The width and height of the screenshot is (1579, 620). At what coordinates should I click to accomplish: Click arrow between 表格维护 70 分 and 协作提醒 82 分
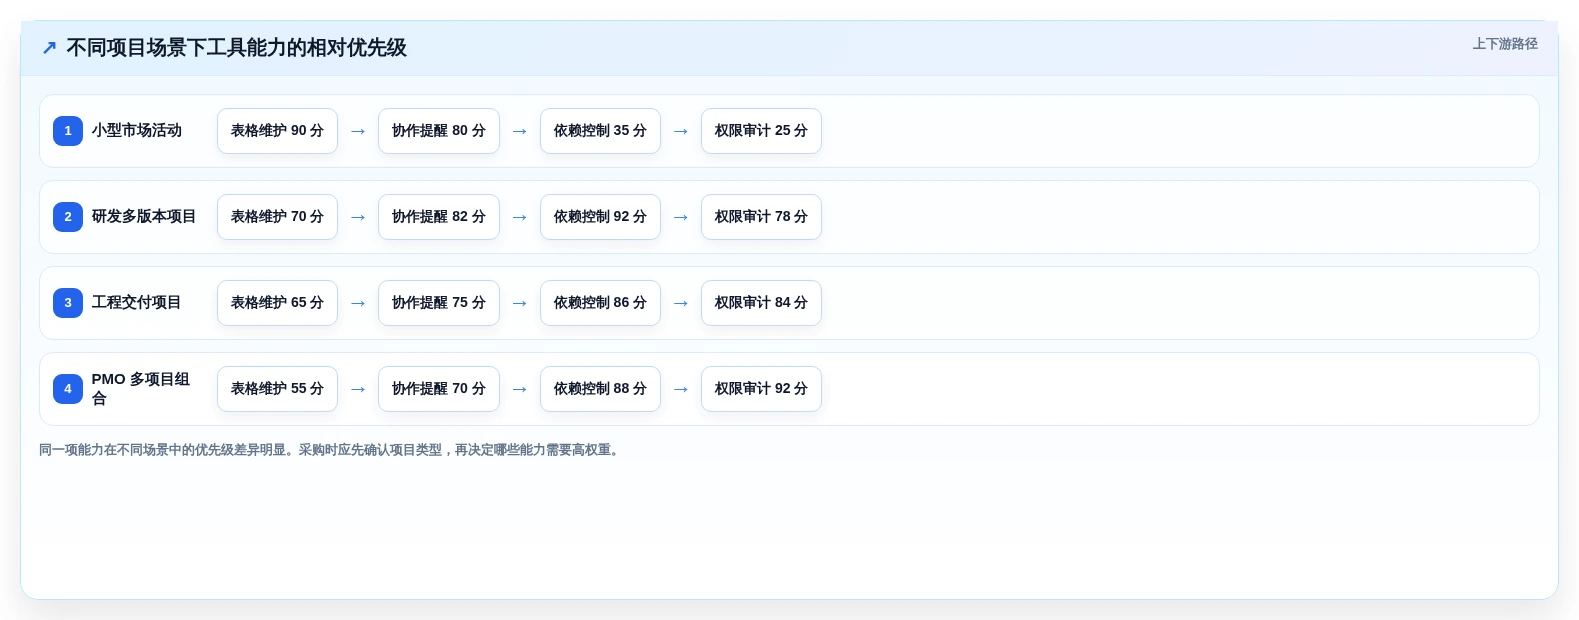click(x=358, y=217)
